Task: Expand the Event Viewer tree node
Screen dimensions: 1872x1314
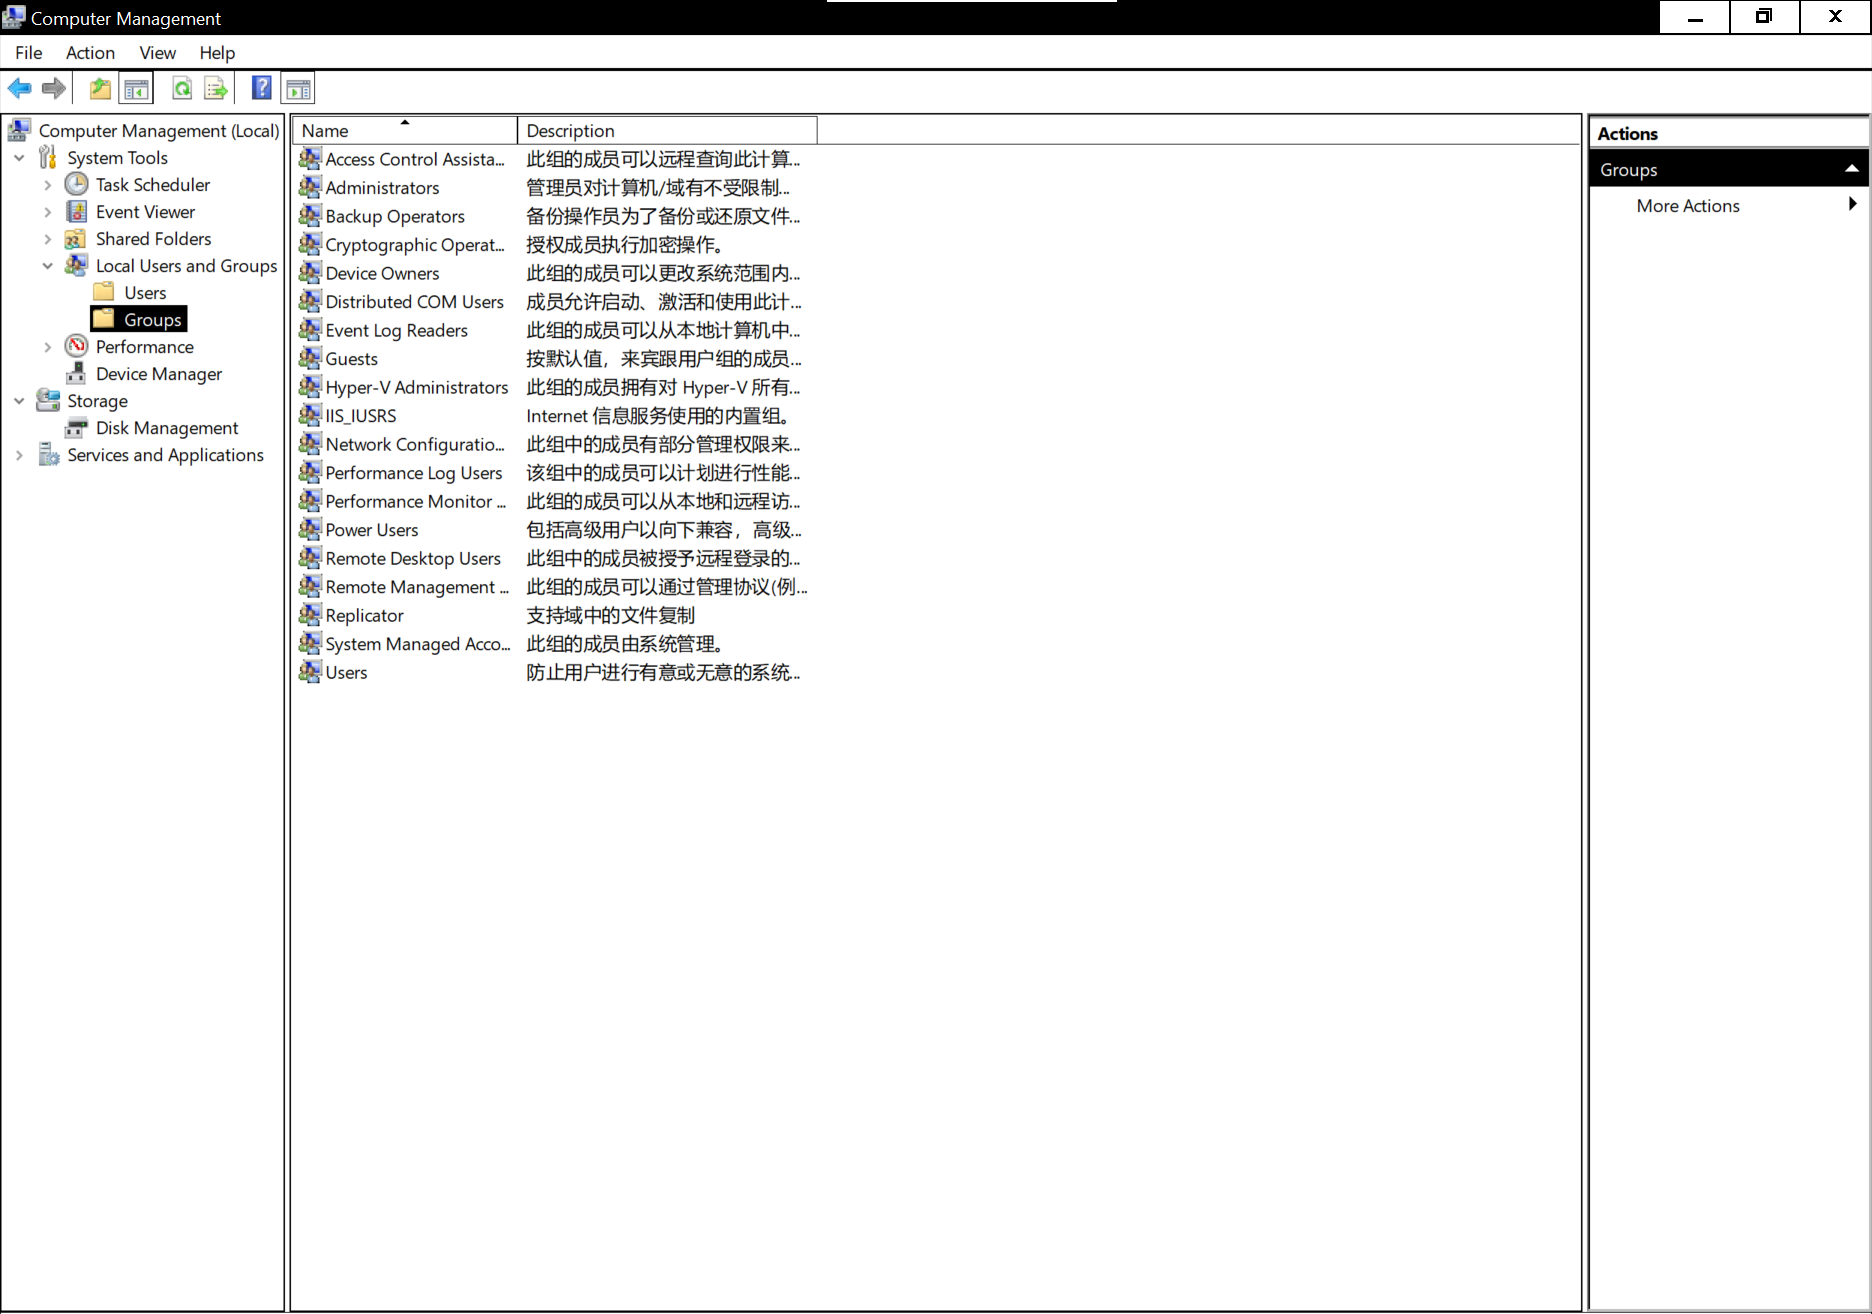Action: tap(47, 212)
